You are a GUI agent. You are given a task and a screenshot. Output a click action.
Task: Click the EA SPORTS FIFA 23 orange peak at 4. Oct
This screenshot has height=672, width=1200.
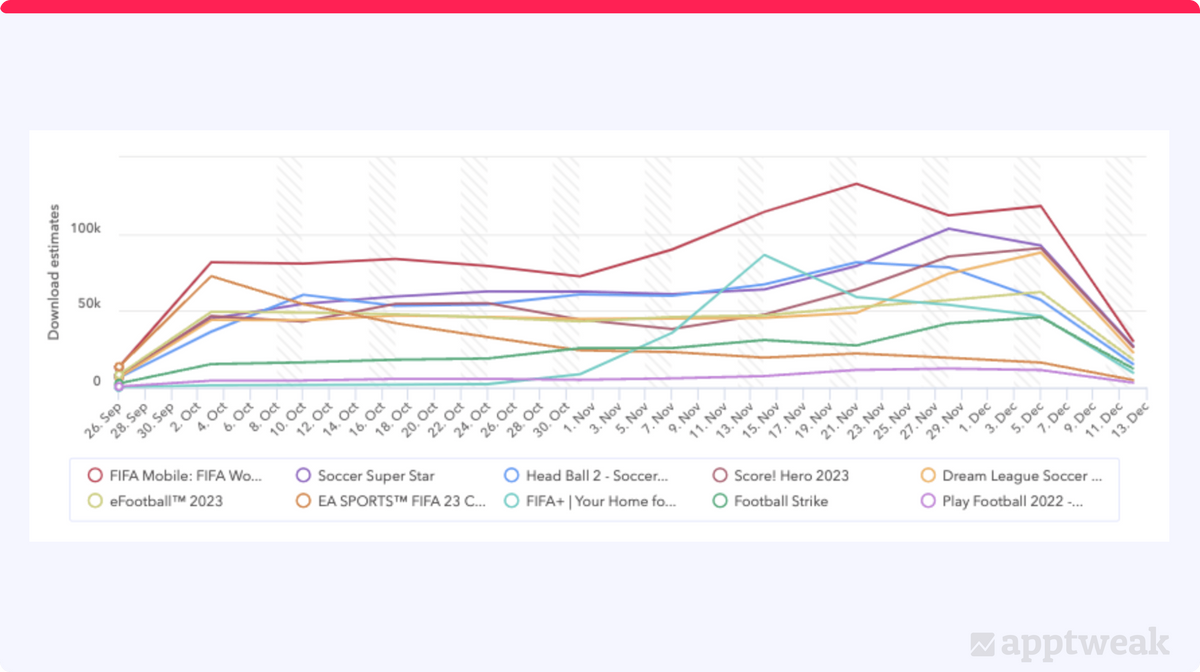212,276
